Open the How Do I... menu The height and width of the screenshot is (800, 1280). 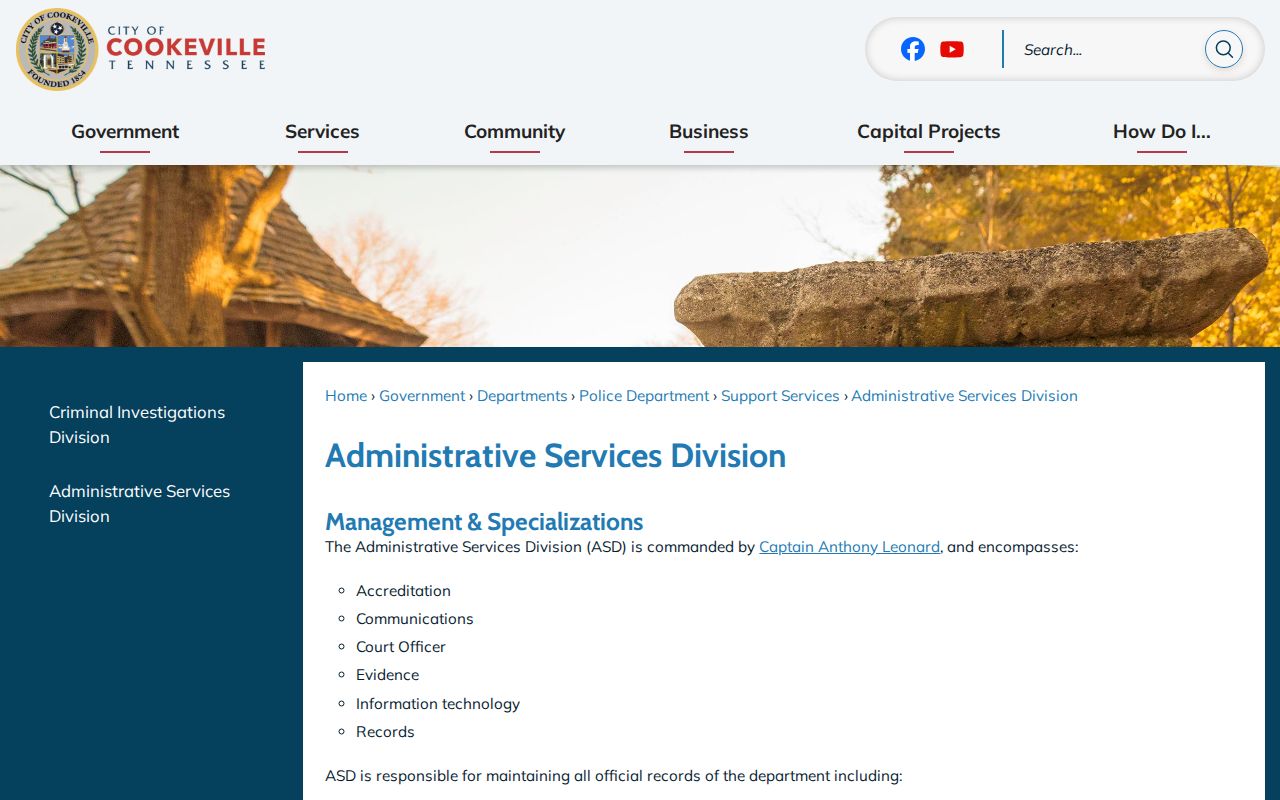[x=1161, y=132]
